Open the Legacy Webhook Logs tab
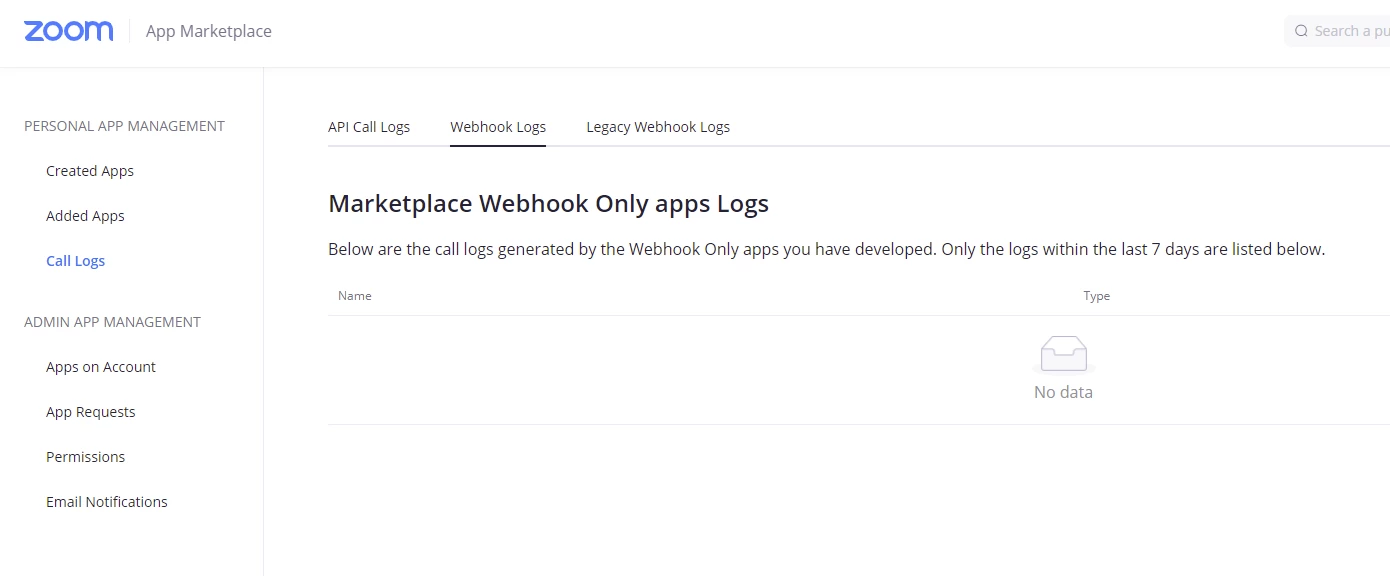This screenshot has height=576, width=1390. tap(658, 127)
